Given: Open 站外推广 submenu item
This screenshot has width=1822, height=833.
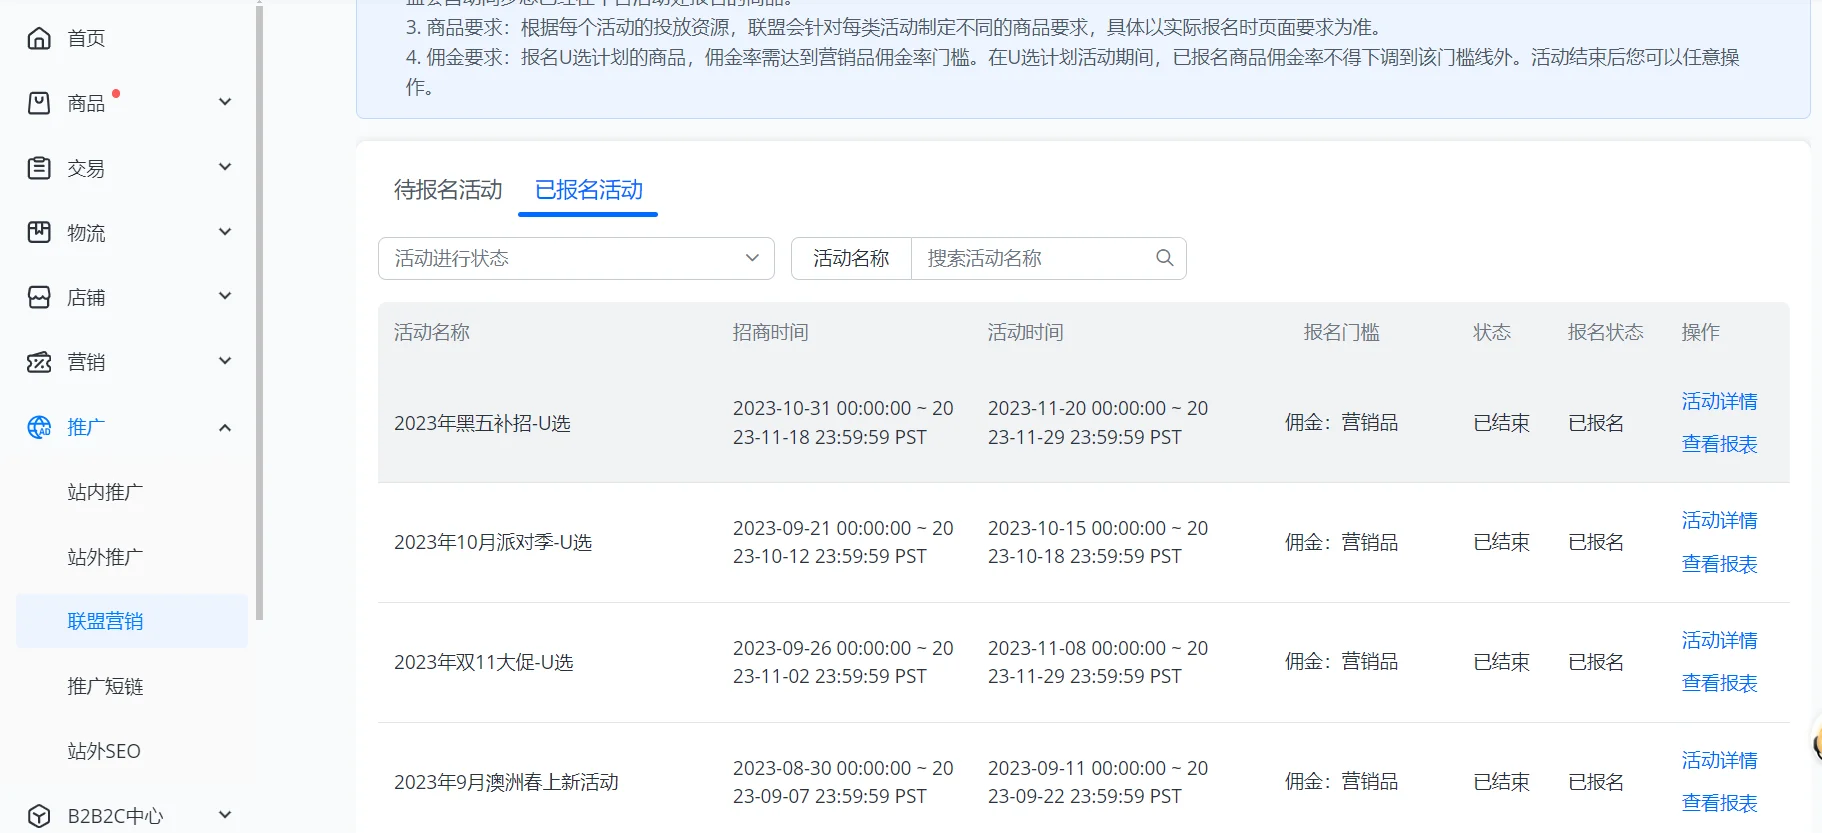Looking at the screenshot, I should click(x=105, y=557).
